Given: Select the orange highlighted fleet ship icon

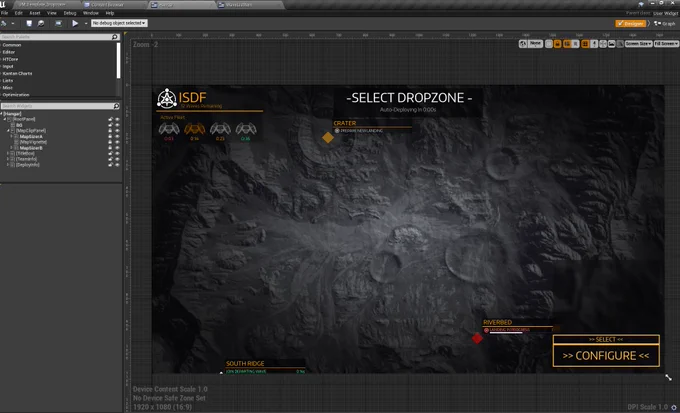Looking at the screenshot, I should click(x=195, y=129).
